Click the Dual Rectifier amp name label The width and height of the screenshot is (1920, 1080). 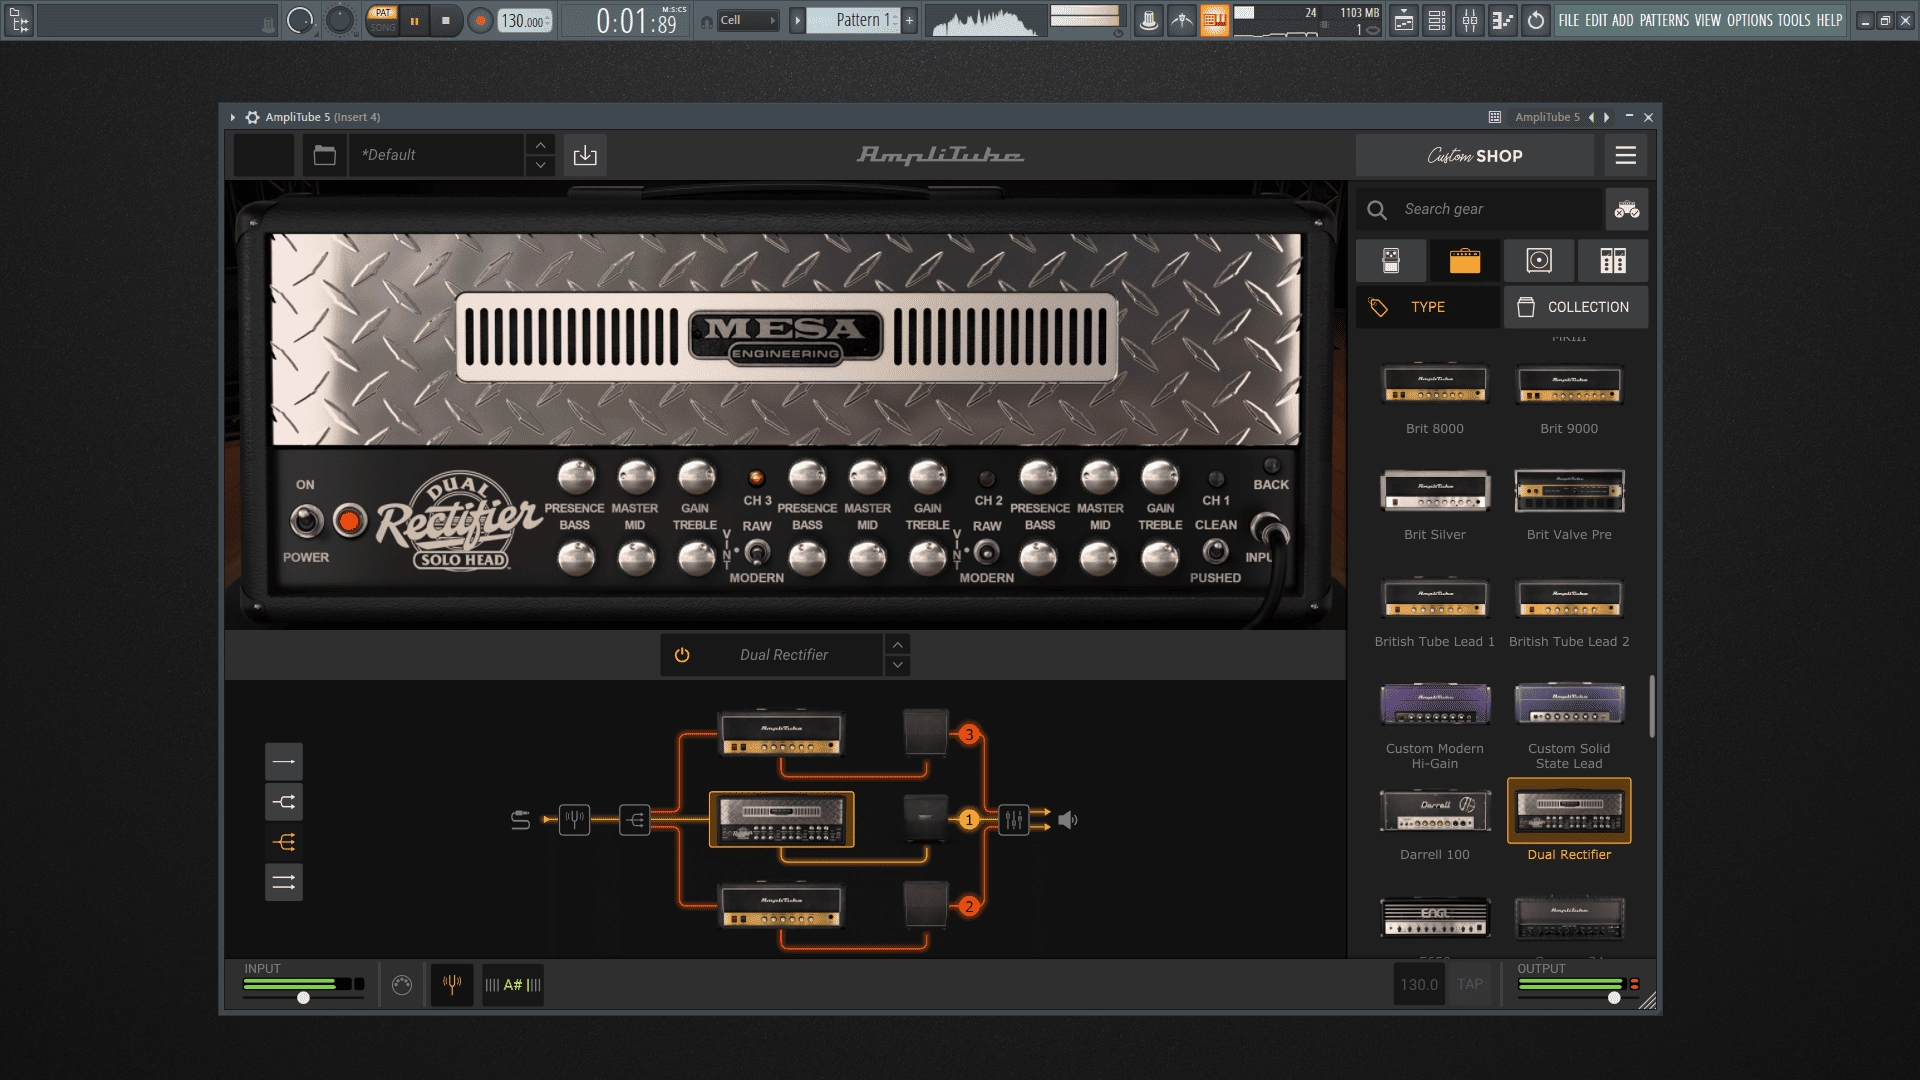click(784, 655)
